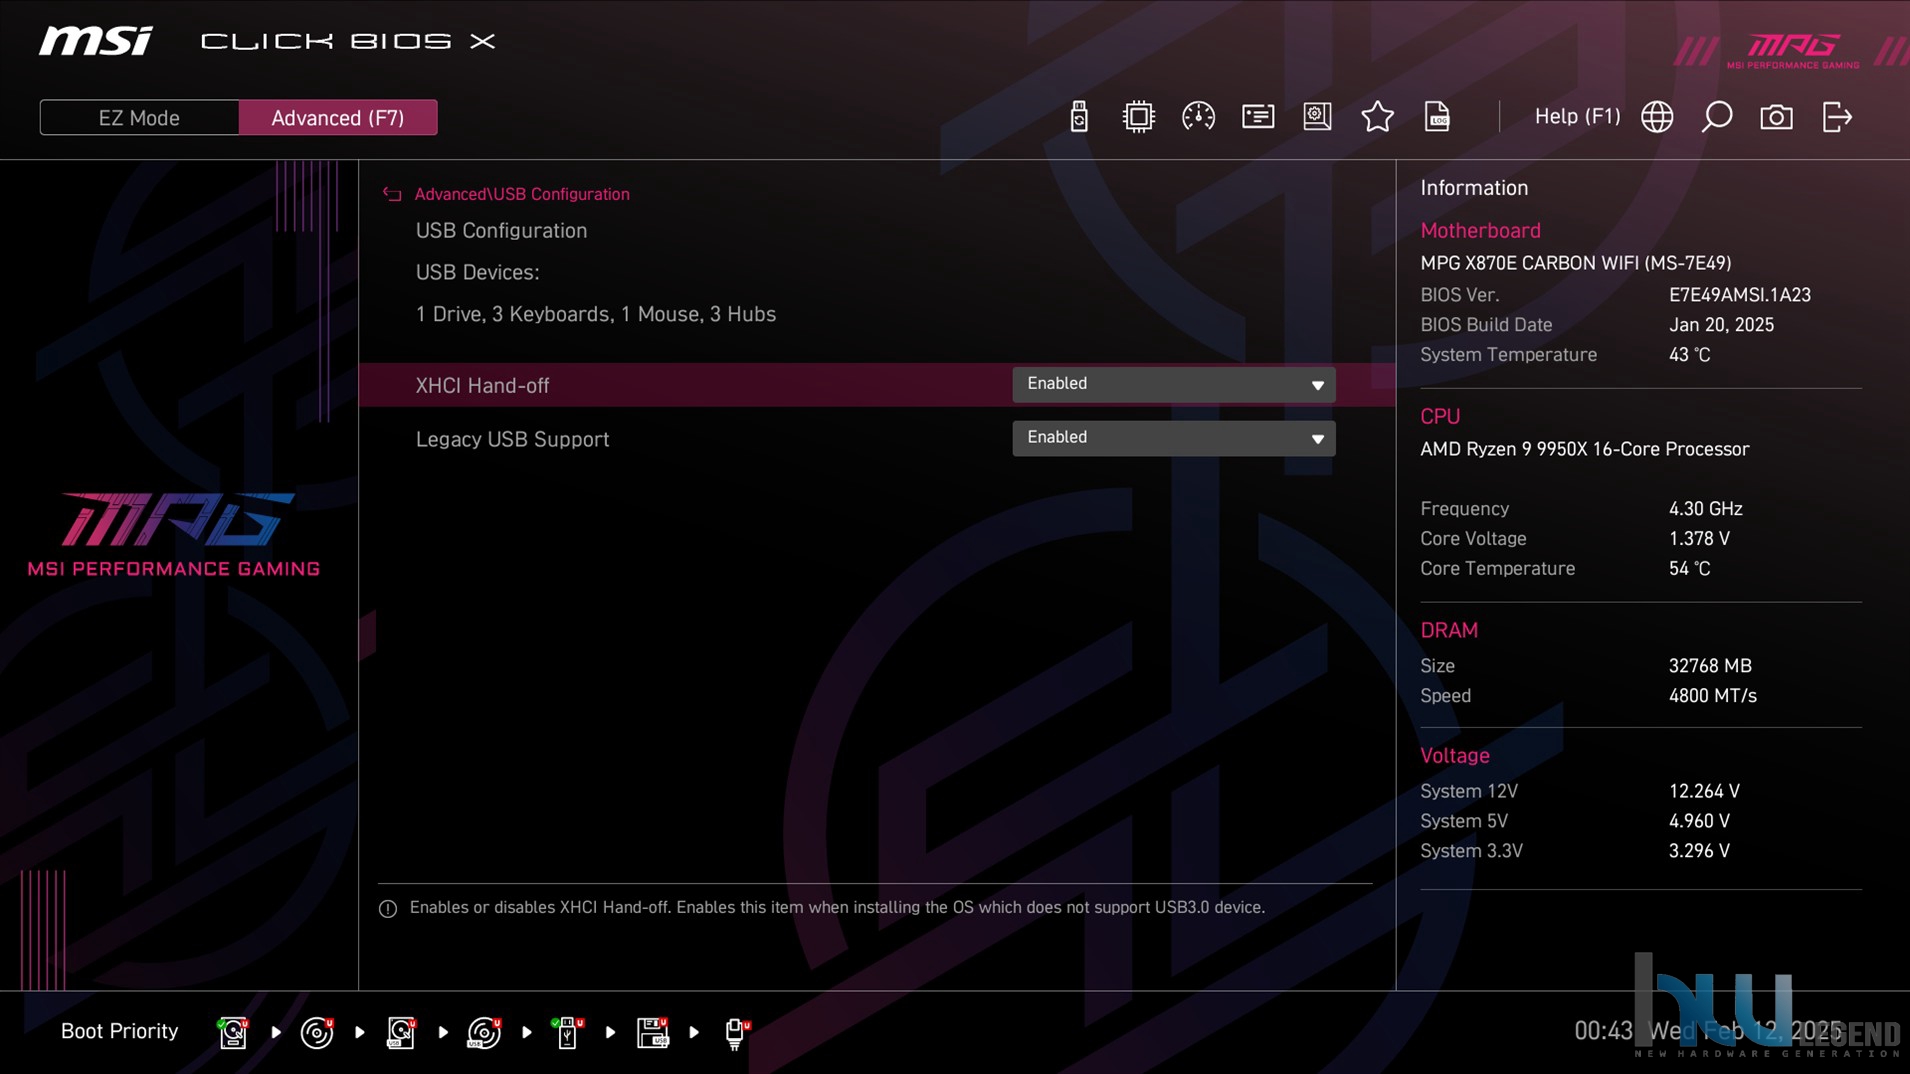Click the info icon beside help description
Image resolution: width=1910 pixels, height=1074 pixels.
[x=388, y=908]
